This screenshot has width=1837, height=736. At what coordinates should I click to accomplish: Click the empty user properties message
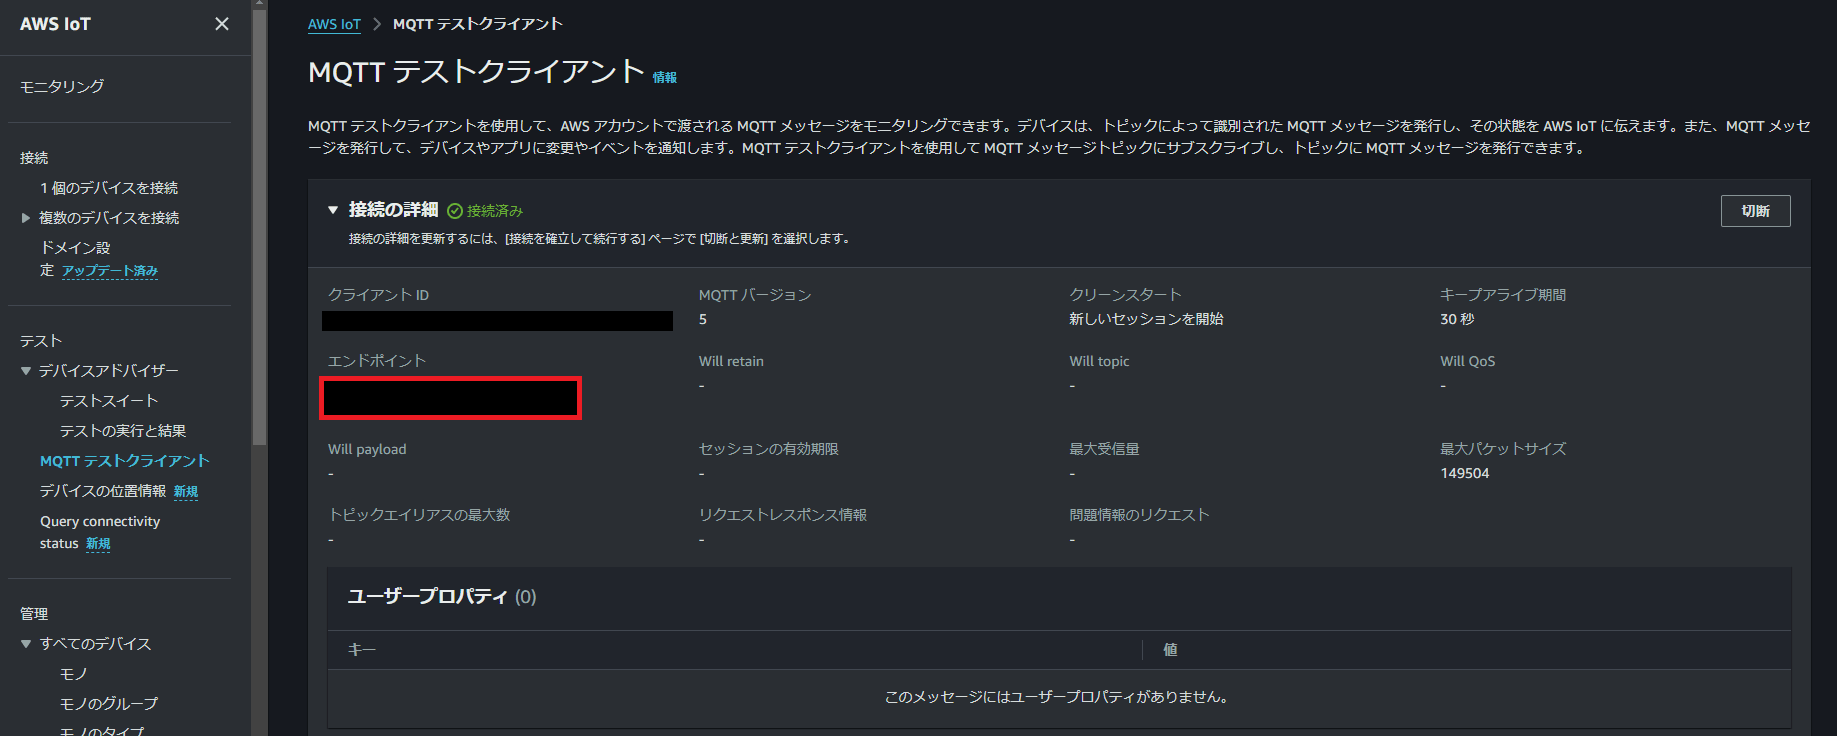[1057, 697]
